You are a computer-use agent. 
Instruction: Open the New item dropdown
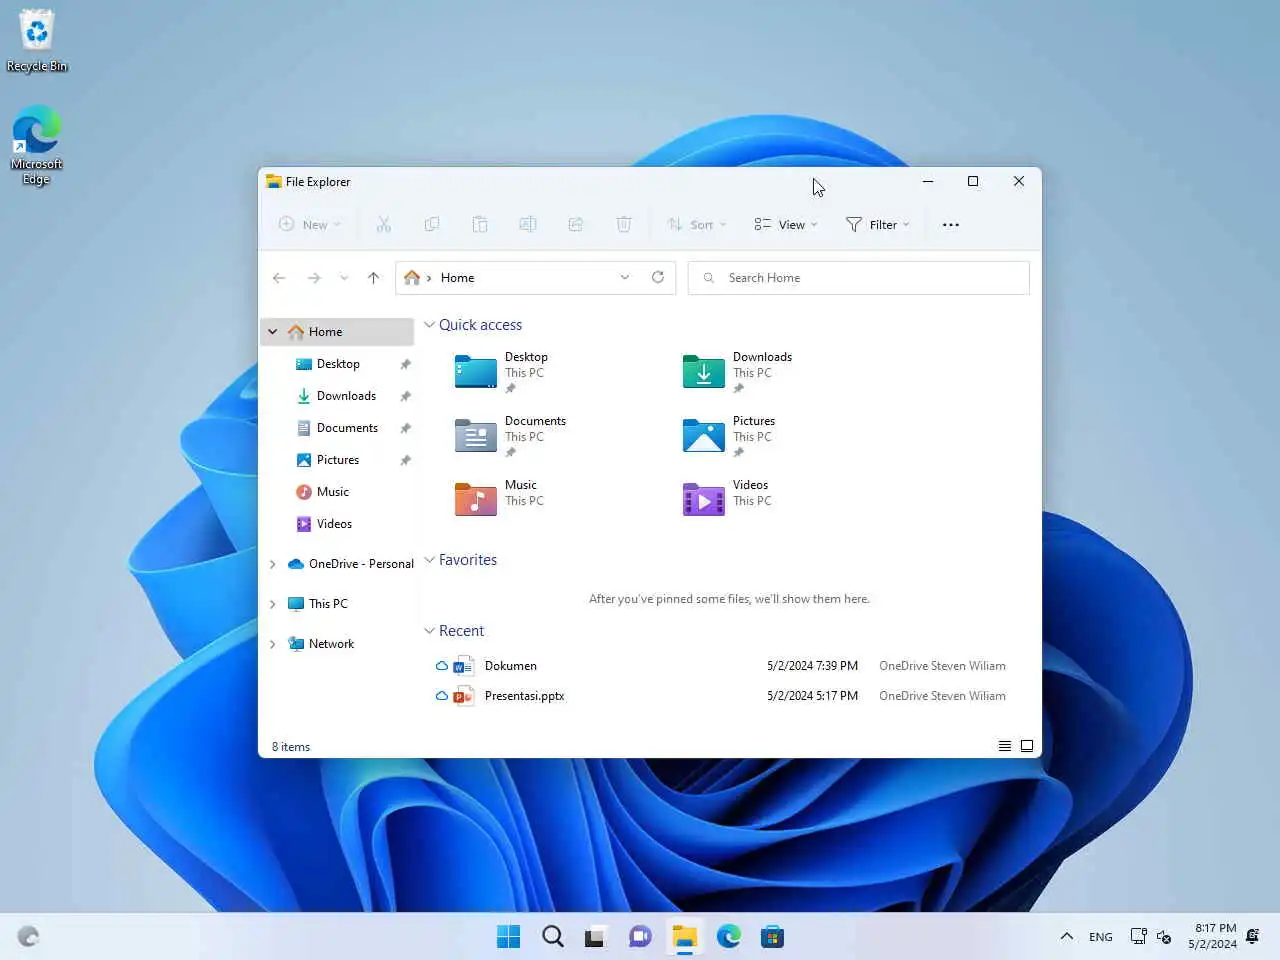(310, 225)
